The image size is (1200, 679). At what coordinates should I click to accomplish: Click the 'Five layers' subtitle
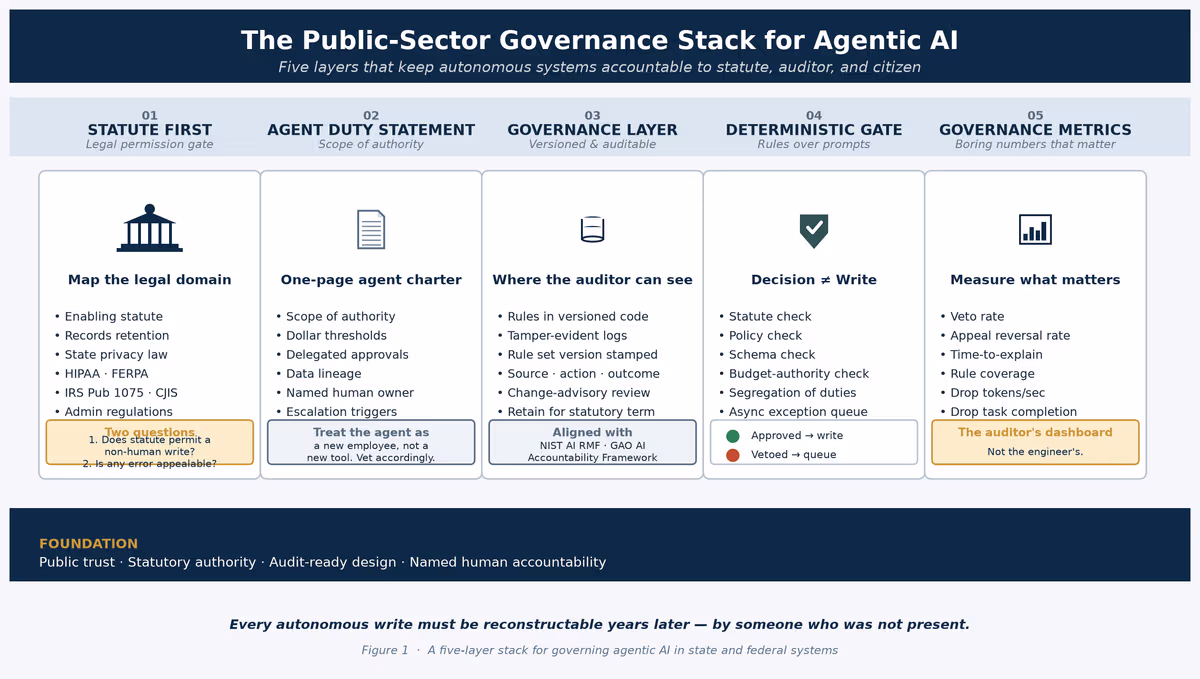point(600,68)
